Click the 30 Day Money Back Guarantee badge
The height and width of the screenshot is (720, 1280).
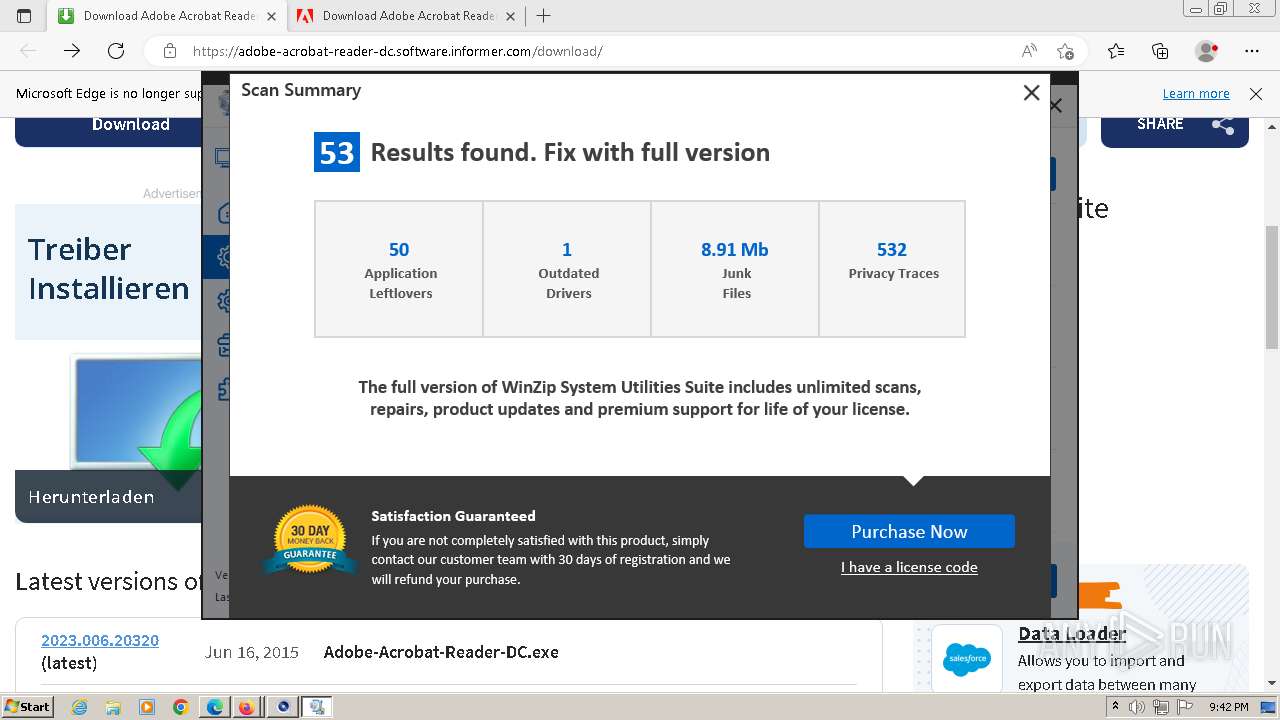310,540
